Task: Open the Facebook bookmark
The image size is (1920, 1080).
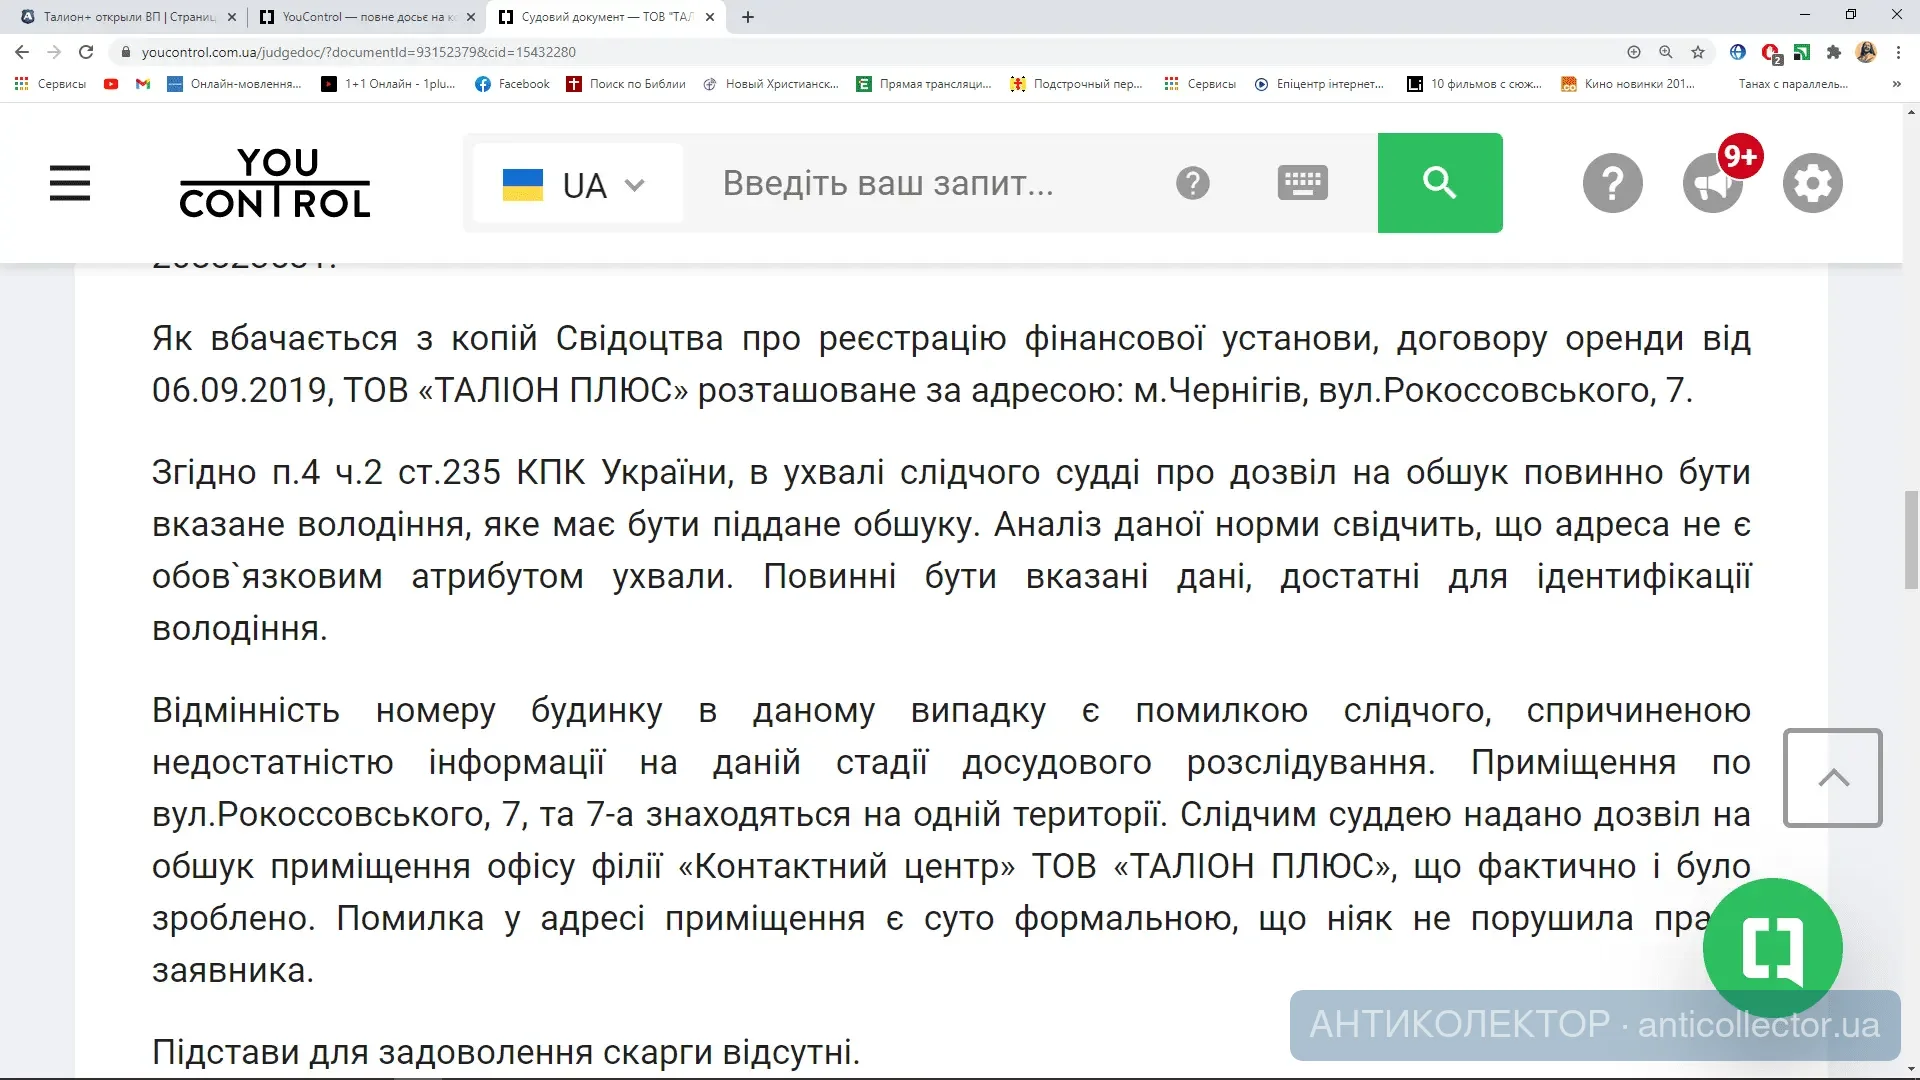Action: 513,84
